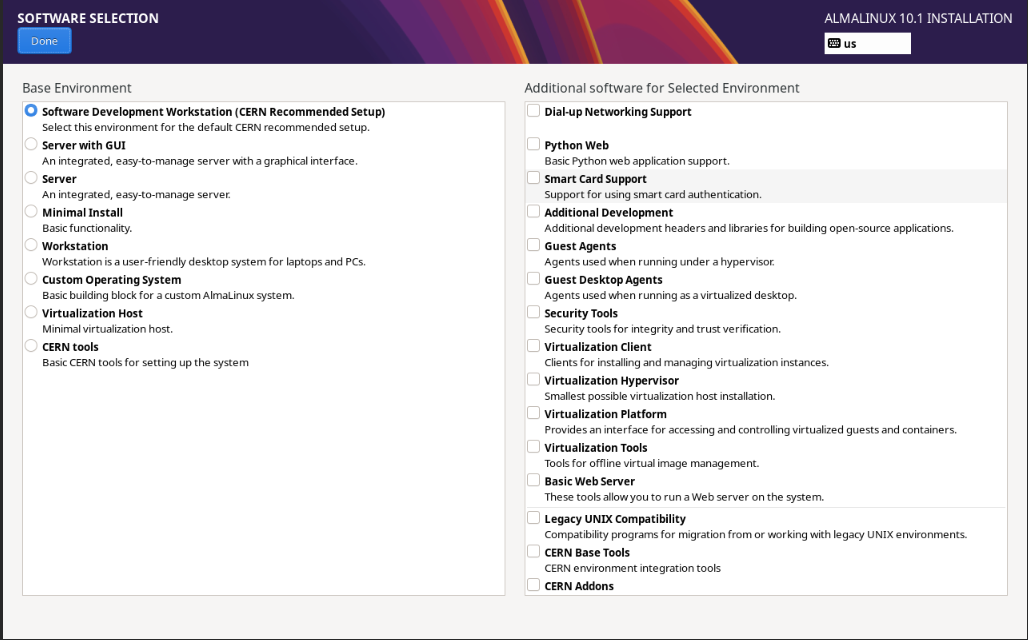Select the CERN tools base environment
Image resolution: width=1028 pixels, height=640 pixels.
[31, 346]
